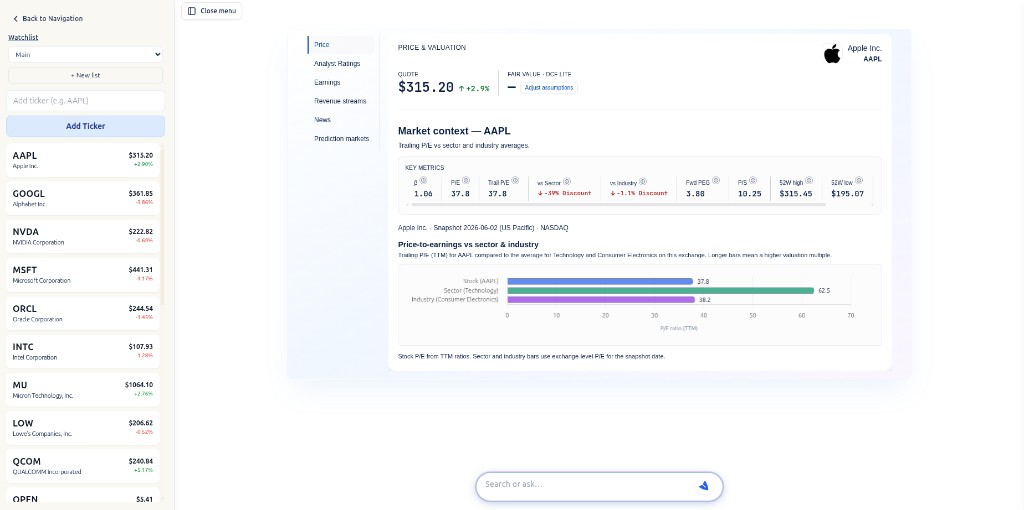Select NVDA in the watchlist
Screen dimensions: 1024x510
(x=83, y=236)
